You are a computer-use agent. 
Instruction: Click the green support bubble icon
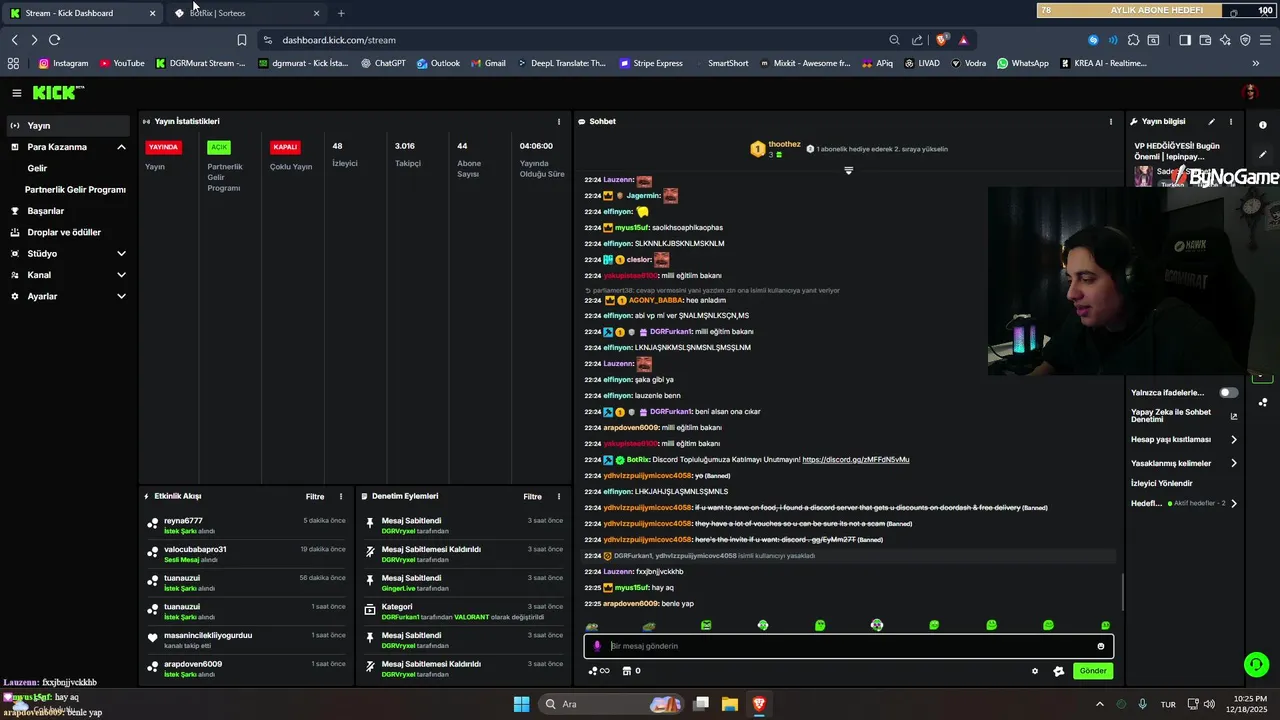(1256, 664)
